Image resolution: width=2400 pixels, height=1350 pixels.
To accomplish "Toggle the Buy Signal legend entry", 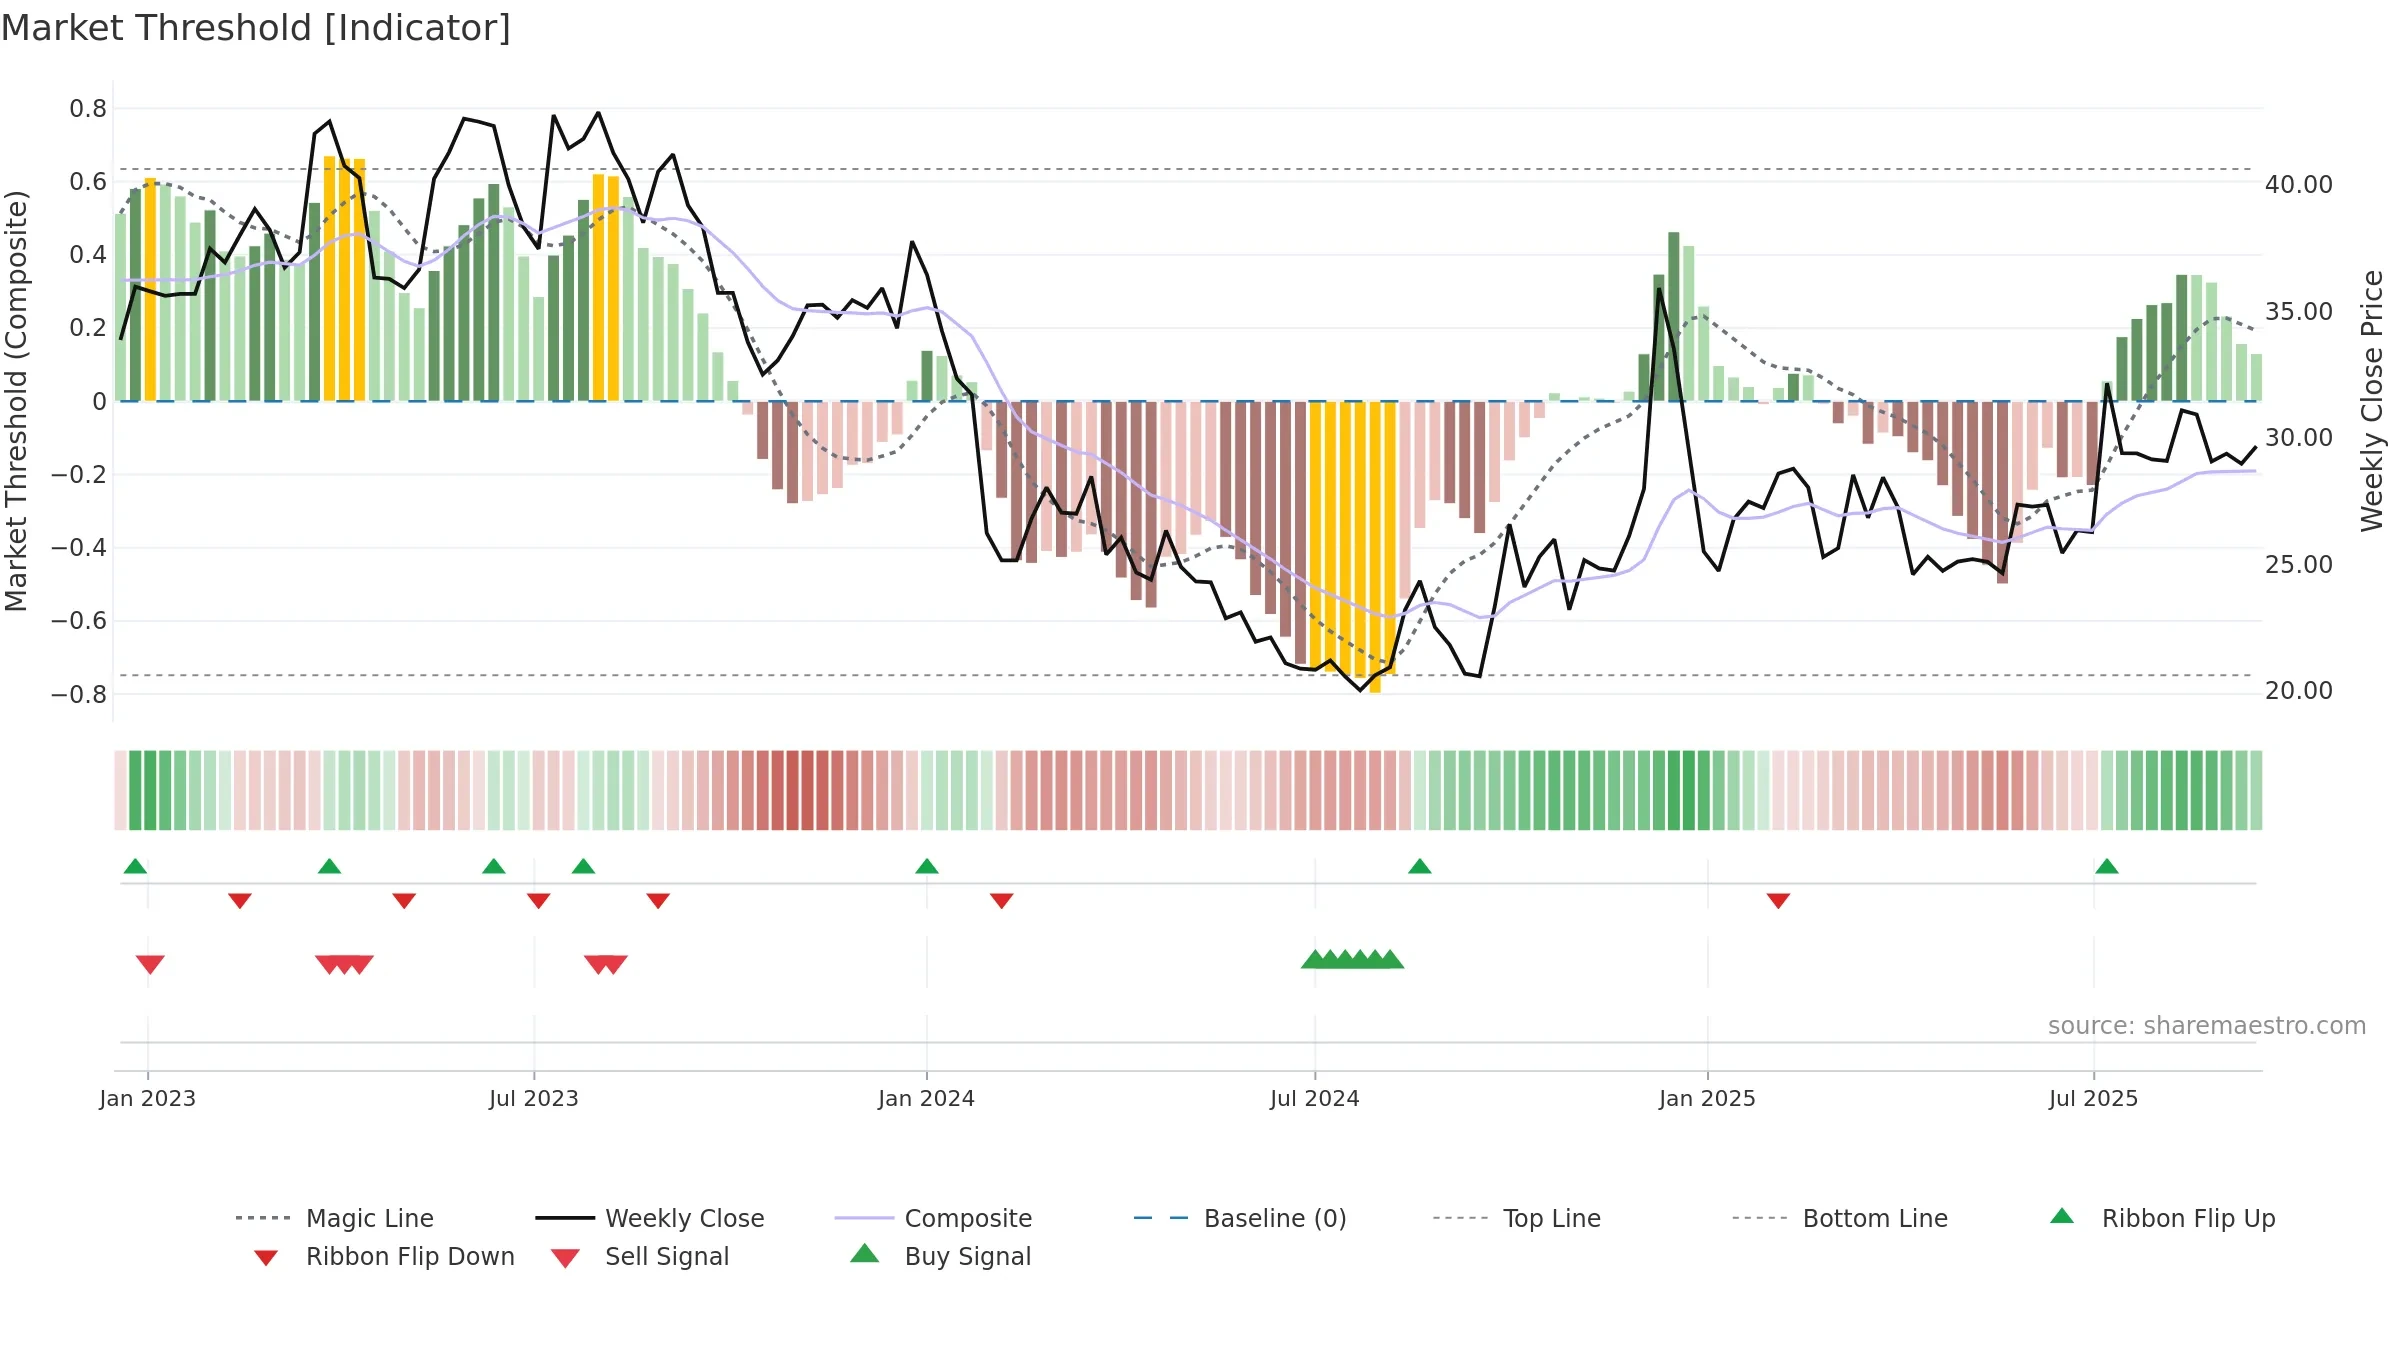I will coord(940,1256).
